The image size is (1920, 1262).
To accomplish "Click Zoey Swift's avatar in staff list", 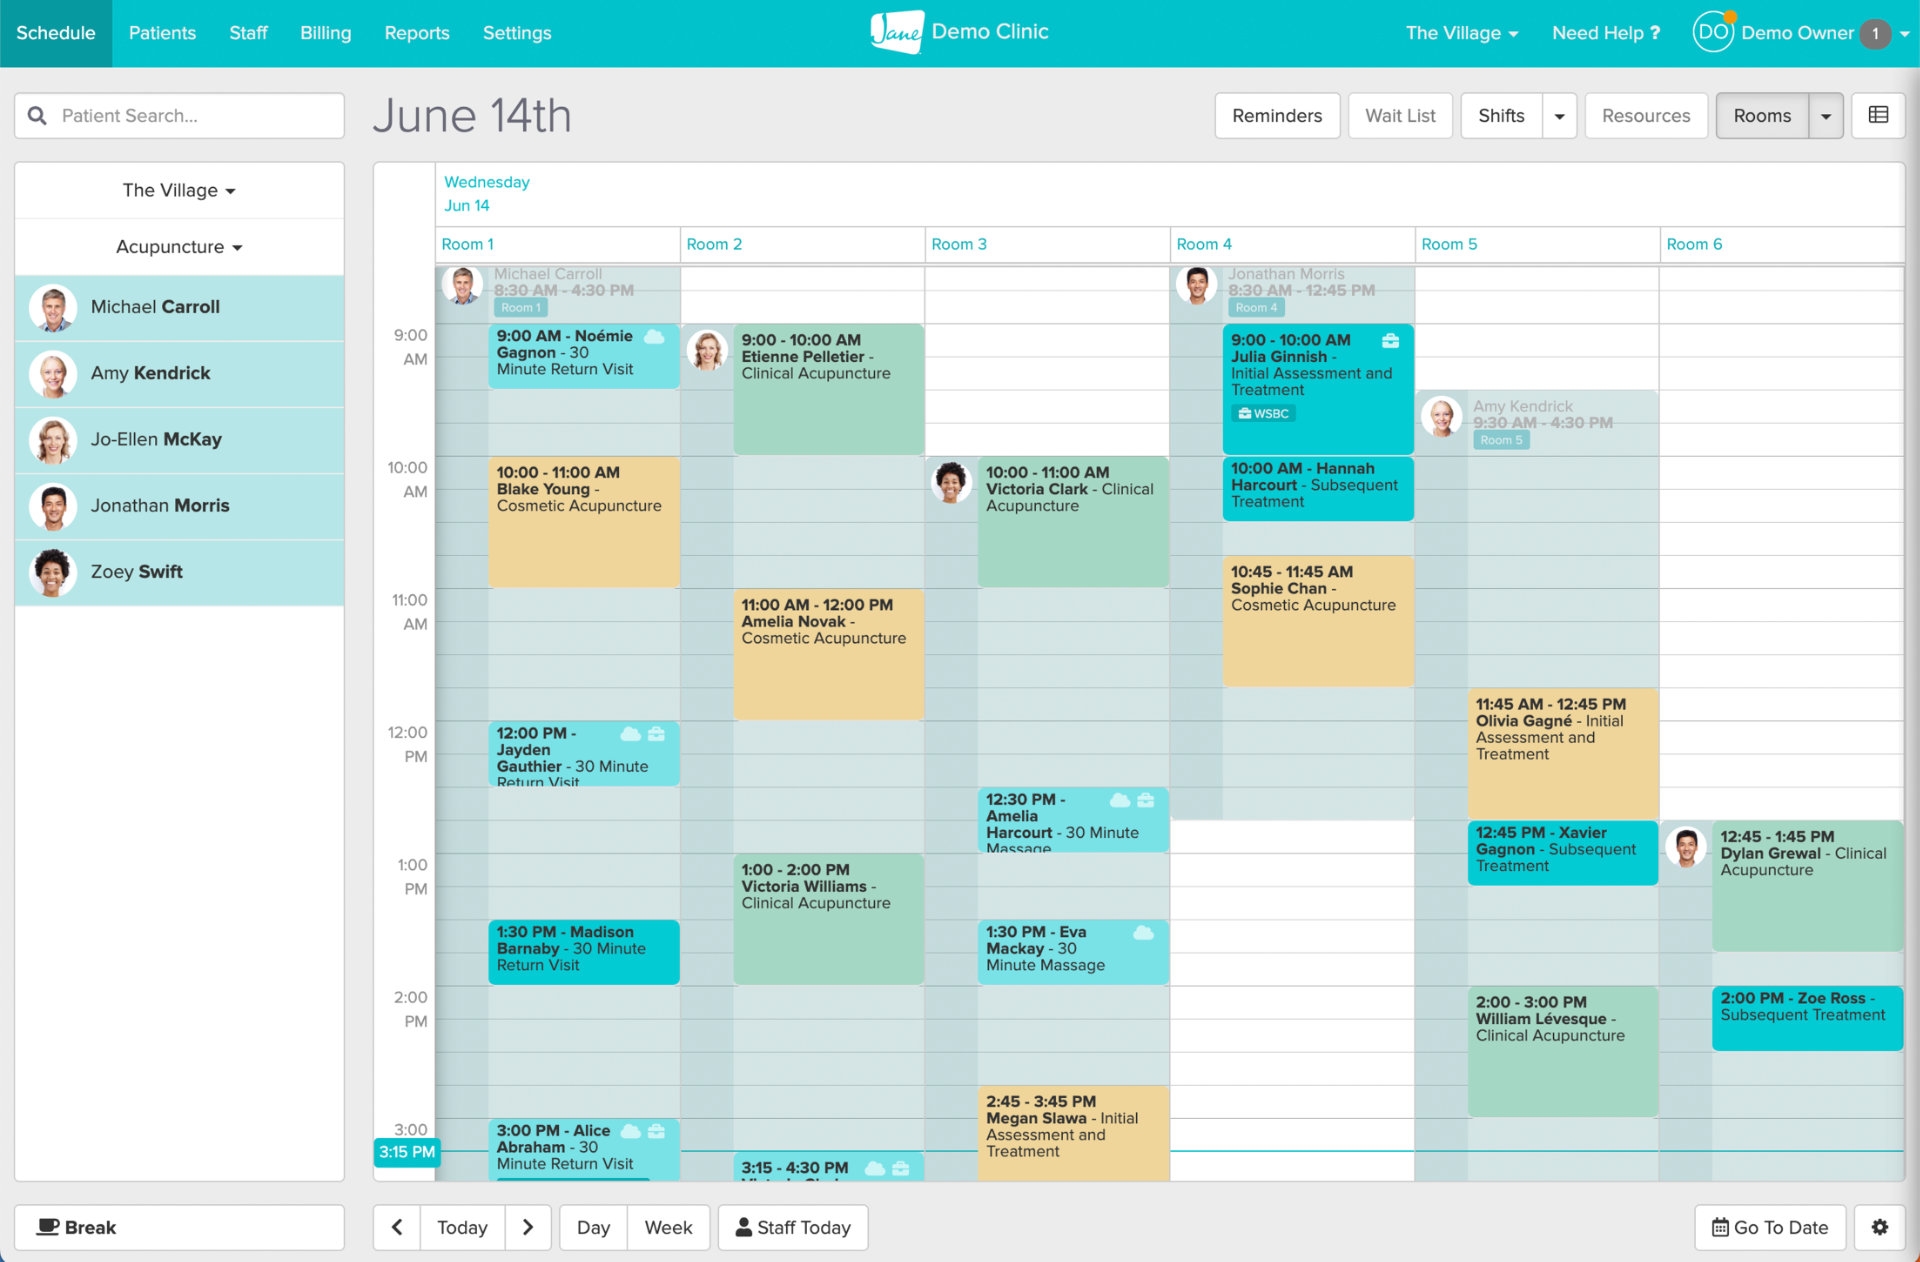I will click(53, 572).
